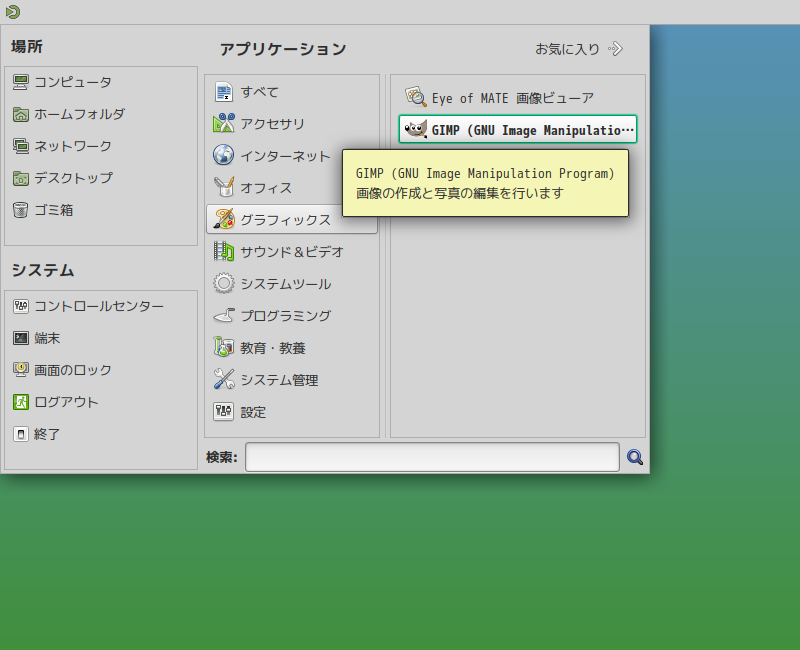Launch Eye of MATE 画像ビューア

518,97
